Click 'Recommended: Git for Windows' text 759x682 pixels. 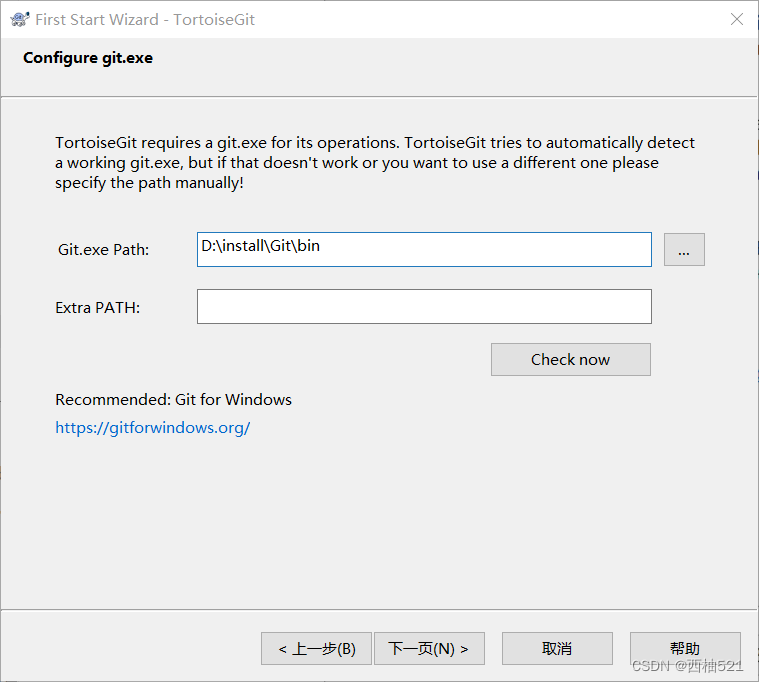pyautogui.click(x=173, y=400)
